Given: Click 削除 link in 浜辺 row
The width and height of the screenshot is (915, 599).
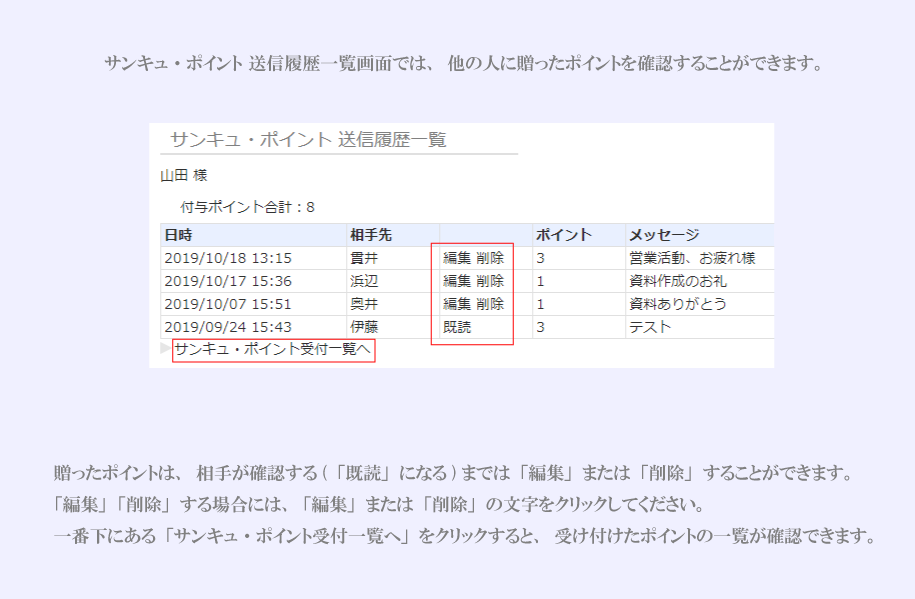Looking at the screenshot, I should point(490,281).
